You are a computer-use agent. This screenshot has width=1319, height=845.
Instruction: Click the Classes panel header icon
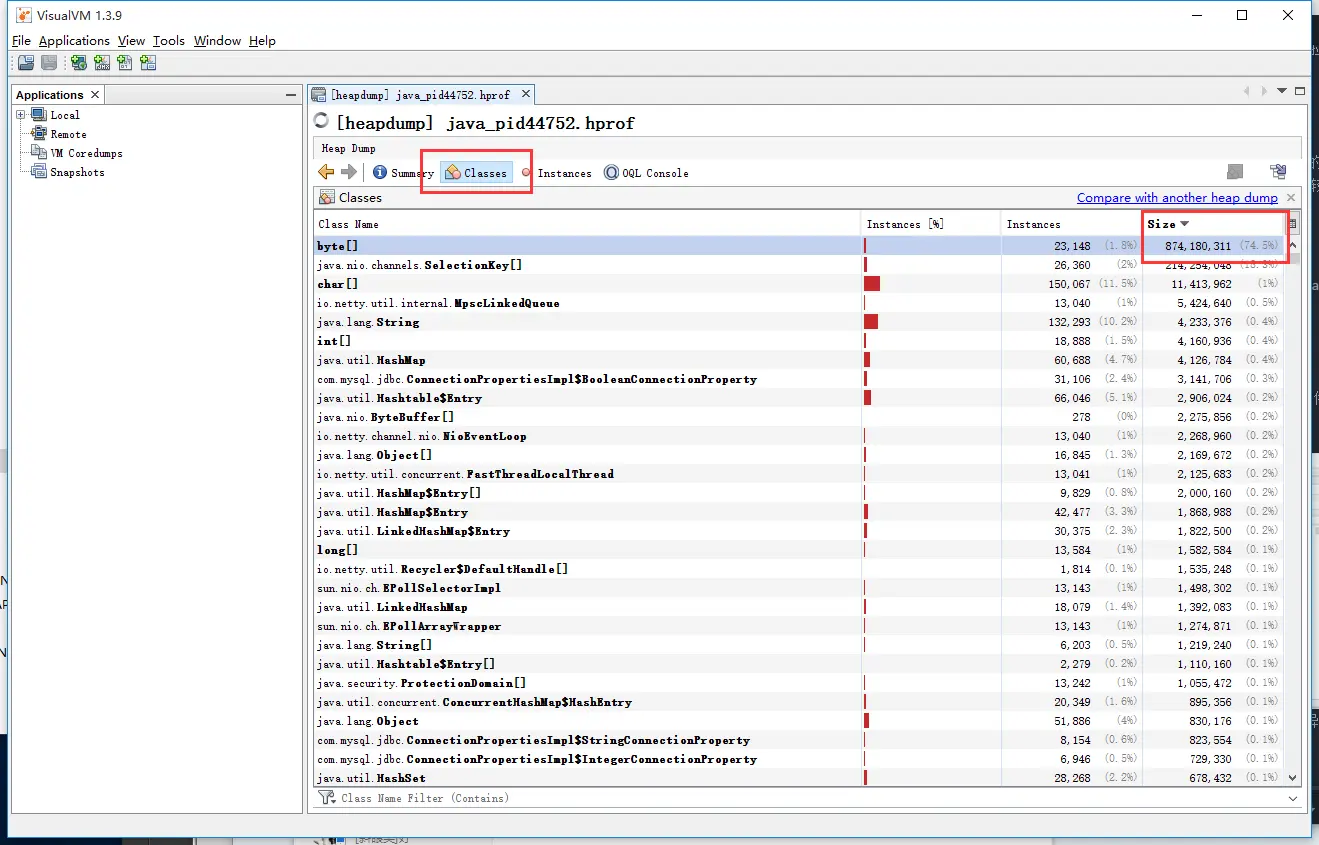327,198
